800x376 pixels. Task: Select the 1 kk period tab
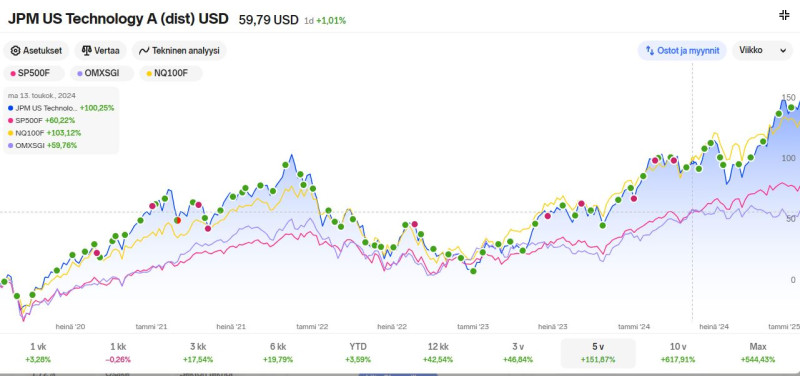[118, 353]
